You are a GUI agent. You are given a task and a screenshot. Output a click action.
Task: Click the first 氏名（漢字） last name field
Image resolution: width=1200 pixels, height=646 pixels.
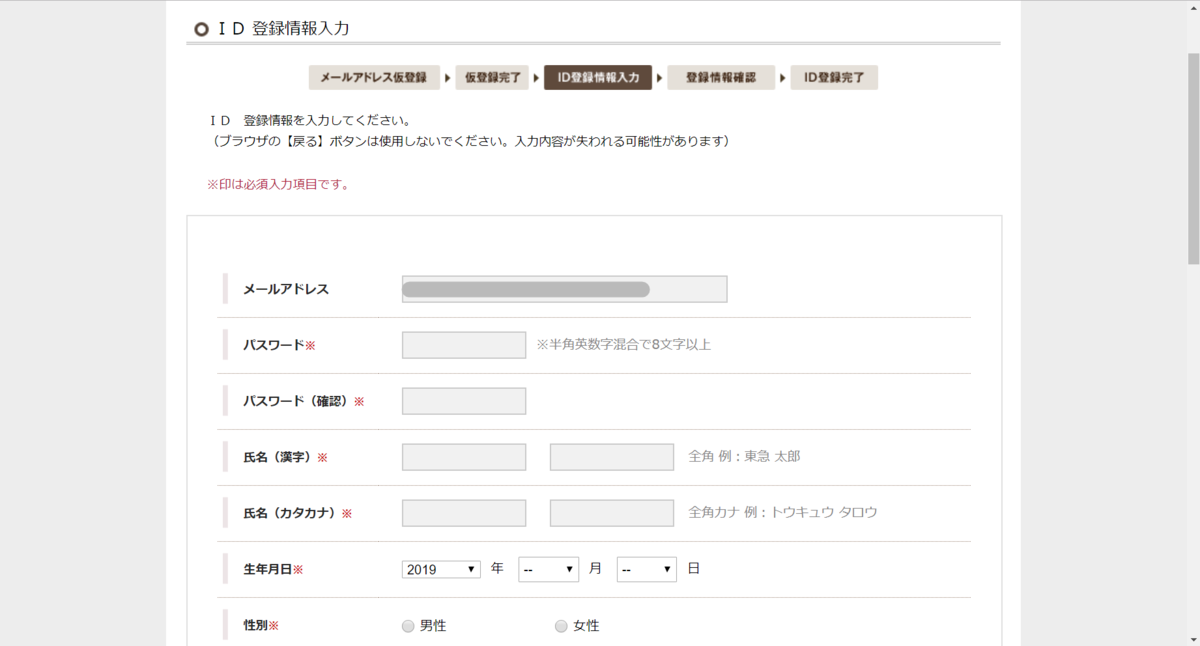click(x=464, y=456)
